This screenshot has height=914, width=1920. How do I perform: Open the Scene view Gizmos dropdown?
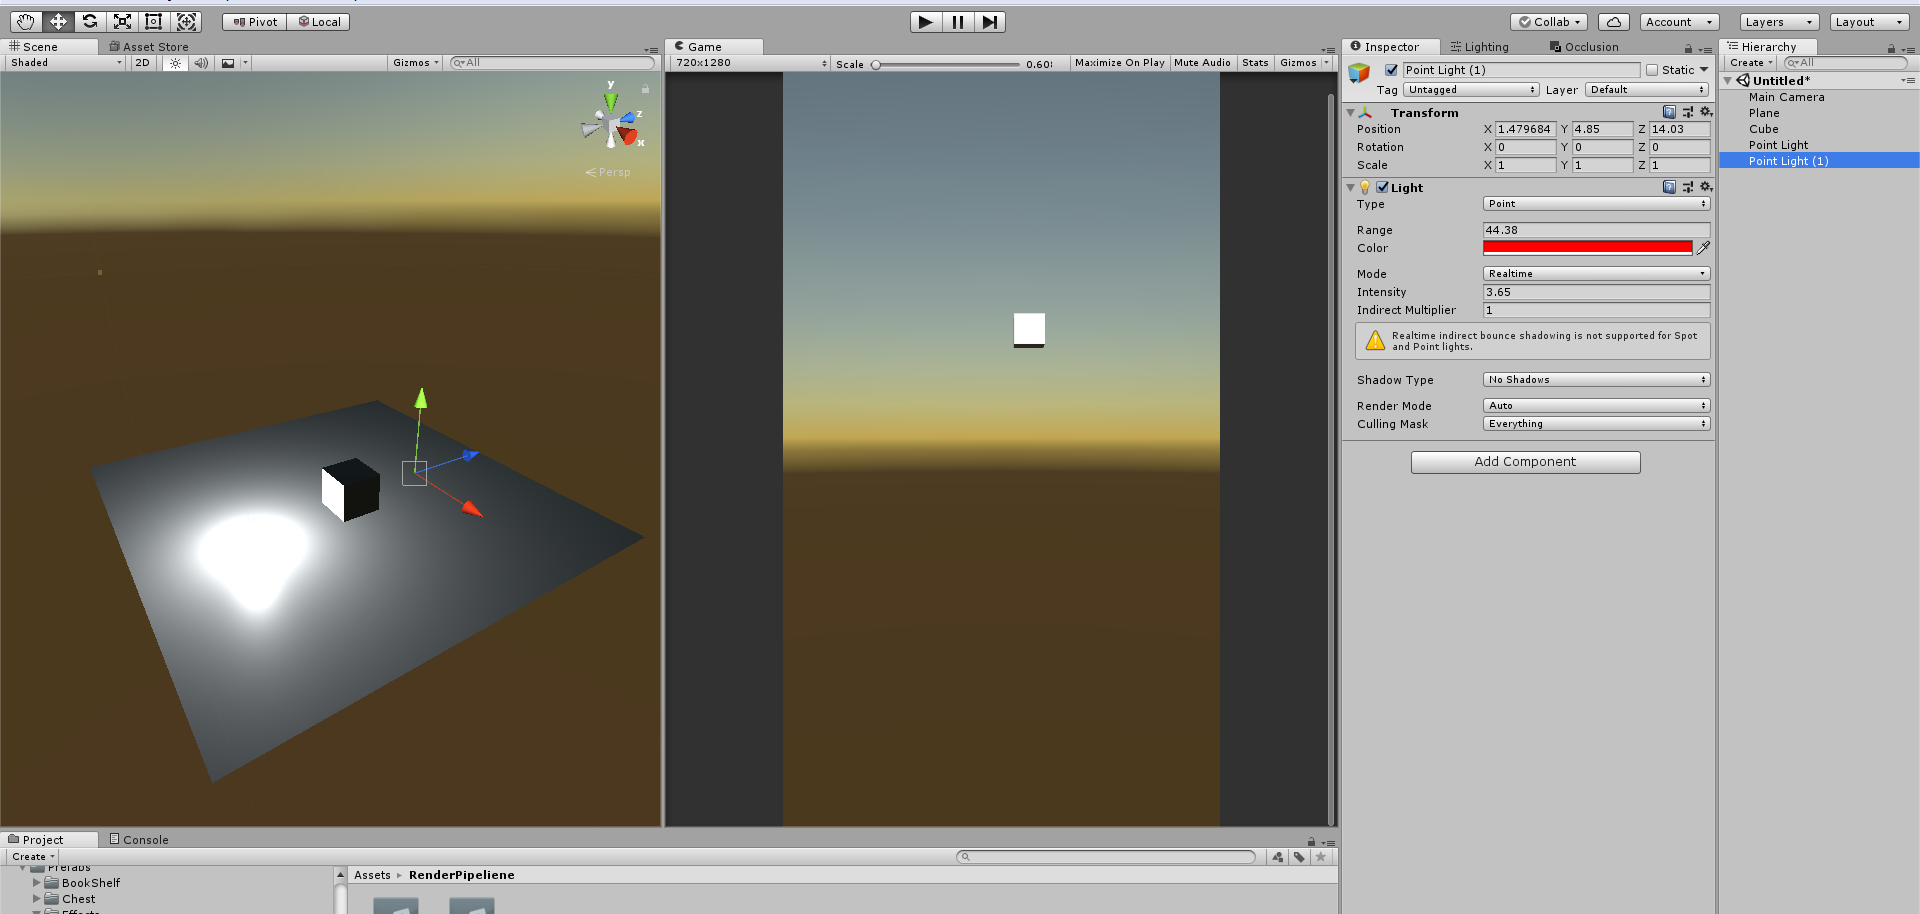[x=415, y=63]
